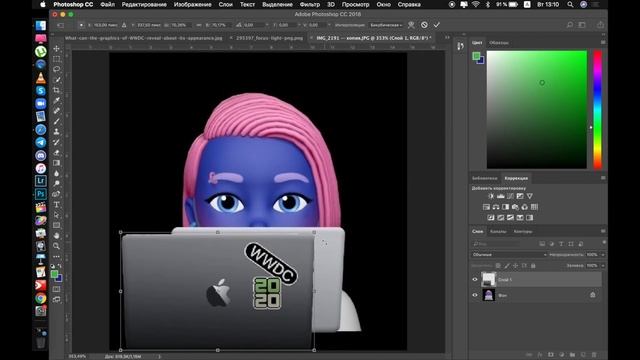This screenshot has width=640, height=360.
Task: Add a layer mask
Action: click(551, 355)
